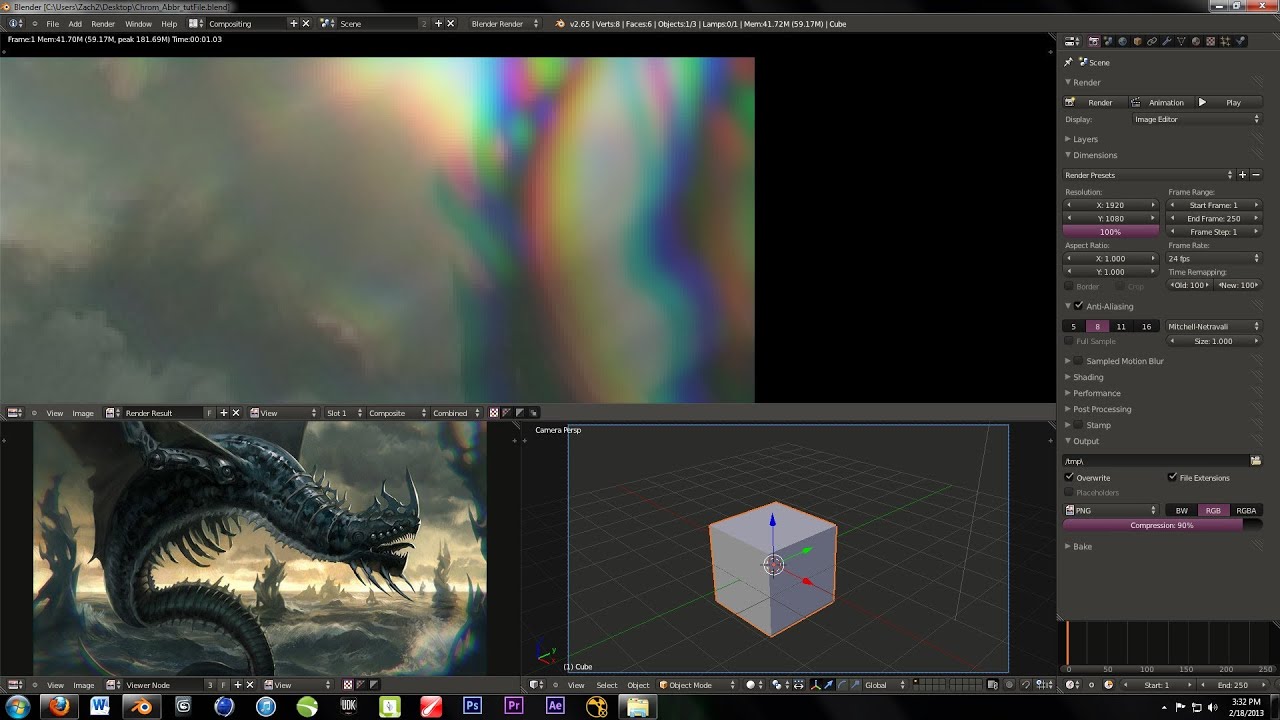Open Microsoft Word from the taskbar
The width and height of the screenshot is (1280, 720).
[100, 706]
